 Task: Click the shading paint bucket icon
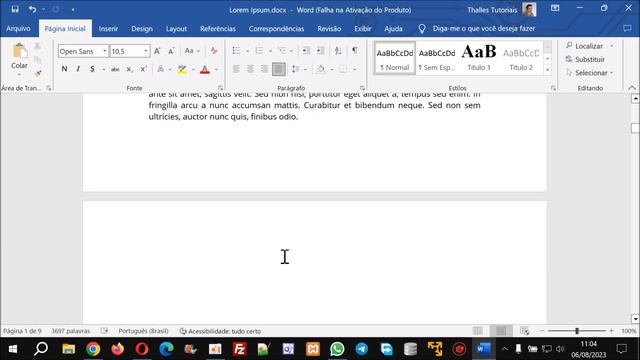click(x=321, y=69)
